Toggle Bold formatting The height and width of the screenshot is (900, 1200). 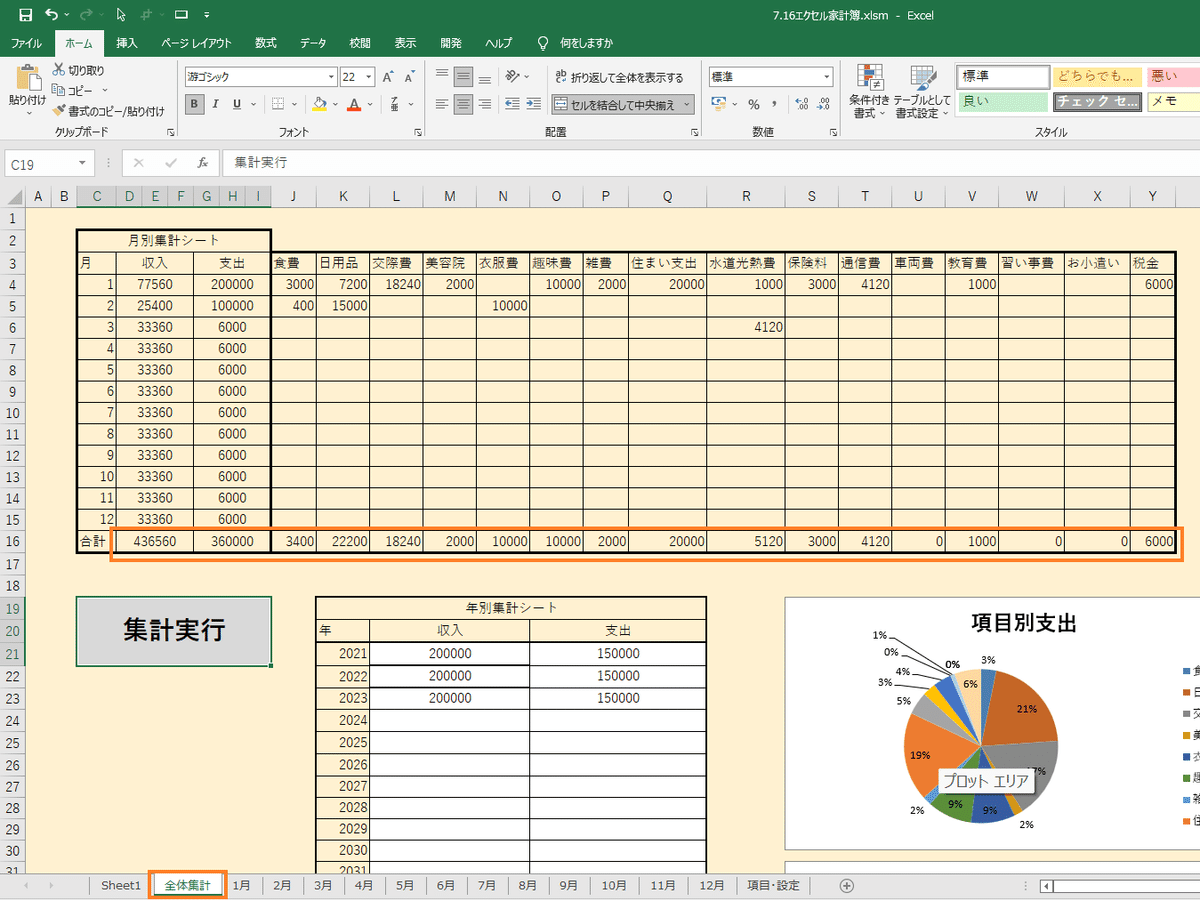pyautogui.click(x=195, y=104)
